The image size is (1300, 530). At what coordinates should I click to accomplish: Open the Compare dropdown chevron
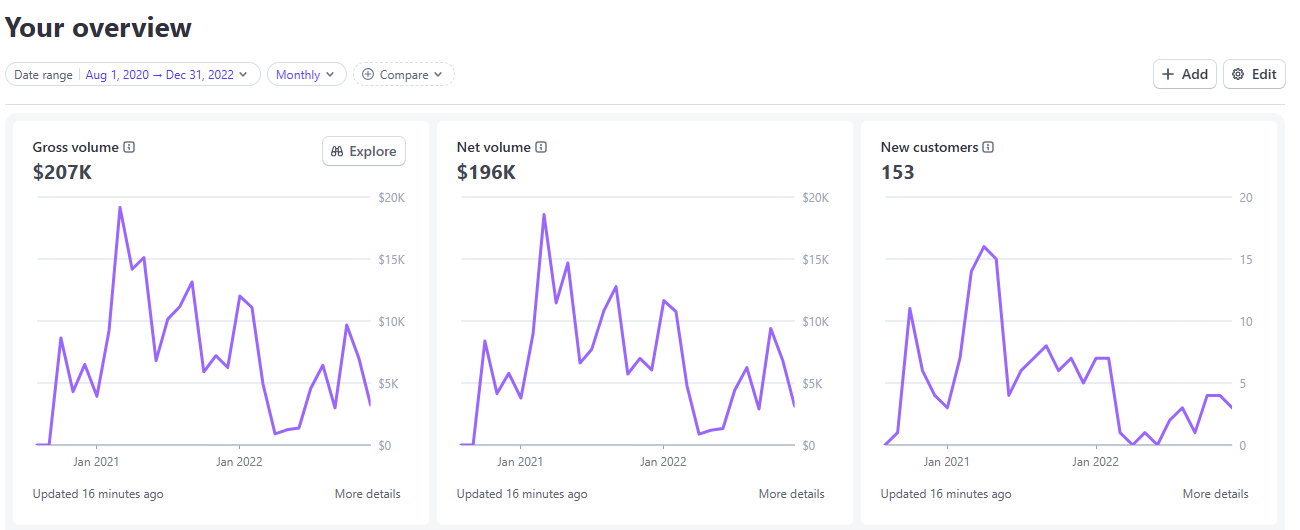(438, 75)
